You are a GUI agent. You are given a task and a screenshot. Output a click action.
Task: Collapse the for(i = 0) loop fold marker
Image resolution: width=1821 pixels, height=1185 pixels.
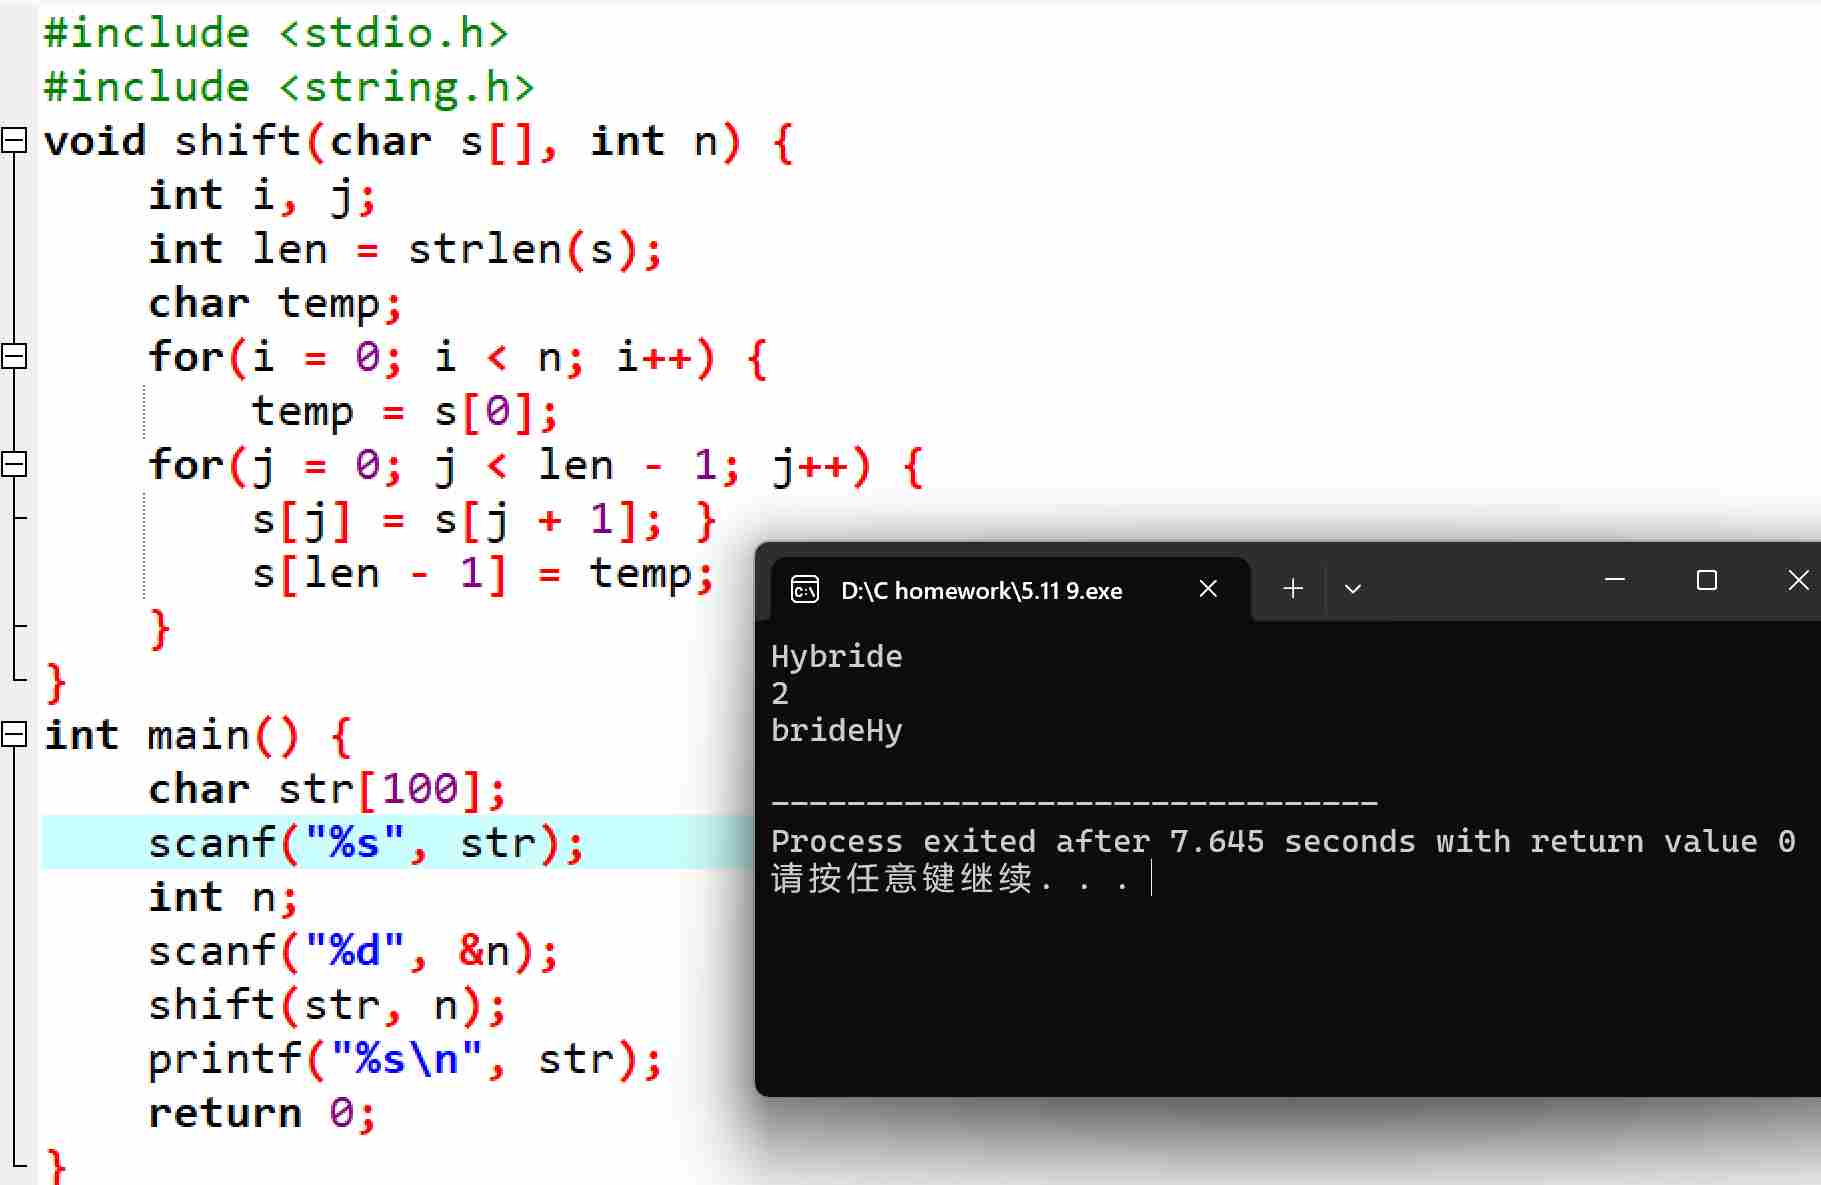(14, 356)
